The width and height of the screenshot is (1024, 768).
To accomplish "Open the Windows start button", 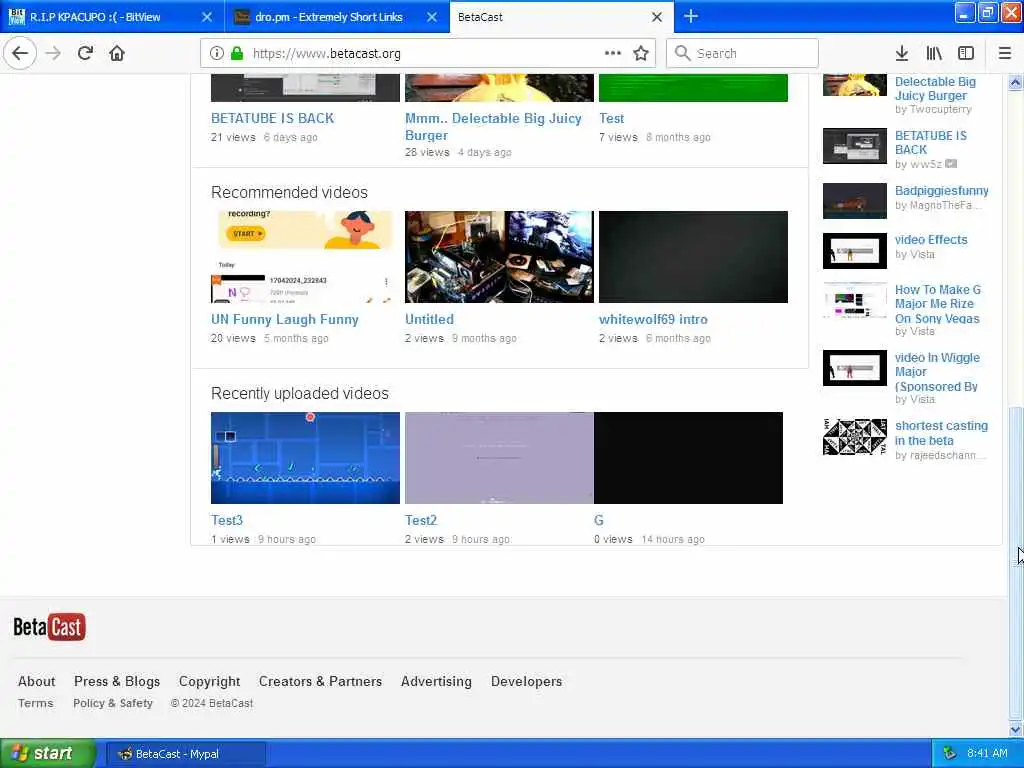I will 47,753.
